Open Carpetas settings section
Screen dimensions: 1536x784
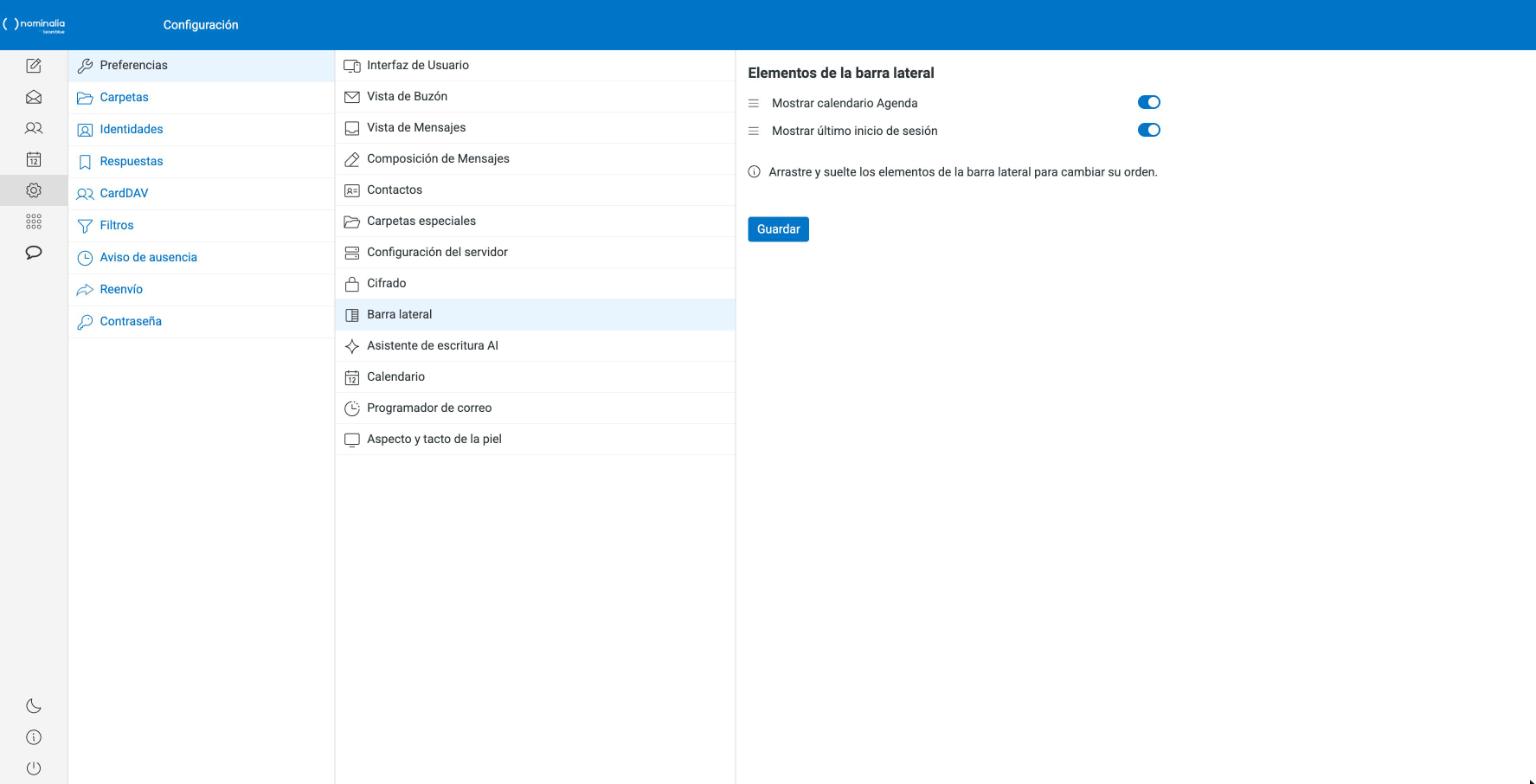[x=201, y=97]
